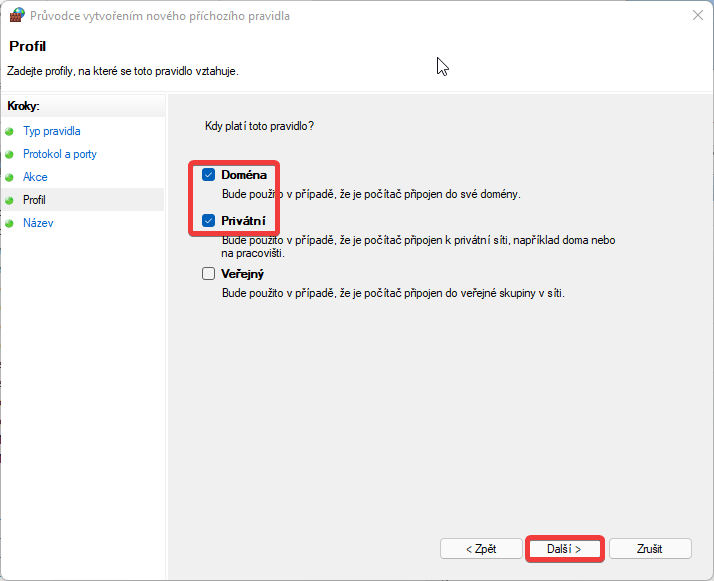Select the Profil step in sidebar

pos(34,200)
